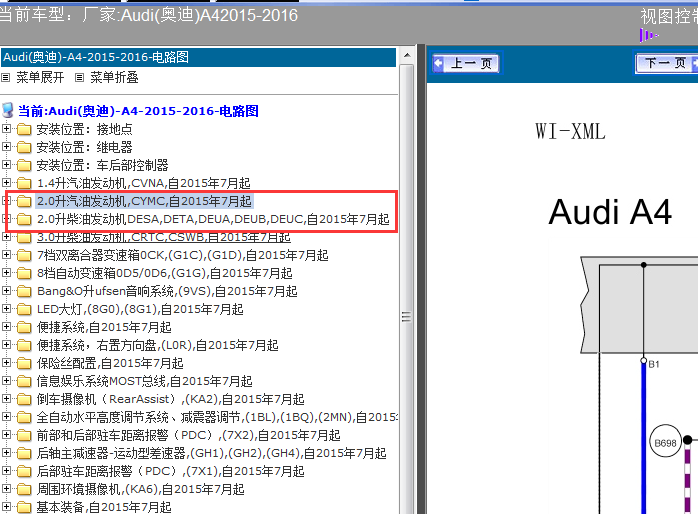Viewport: 698px width, 514px height.
Task: Expand the 安装位置：接地点 folder
Action: 6,129
